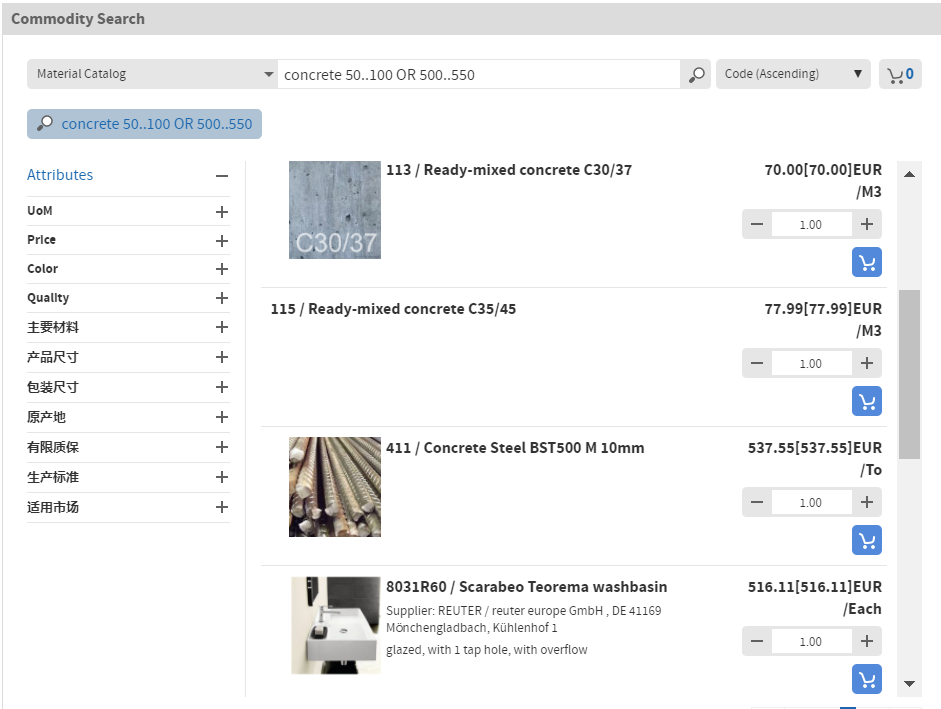Expand the 有限质保 attribute filter
941x709 pixels.
(x=221, y=447)
